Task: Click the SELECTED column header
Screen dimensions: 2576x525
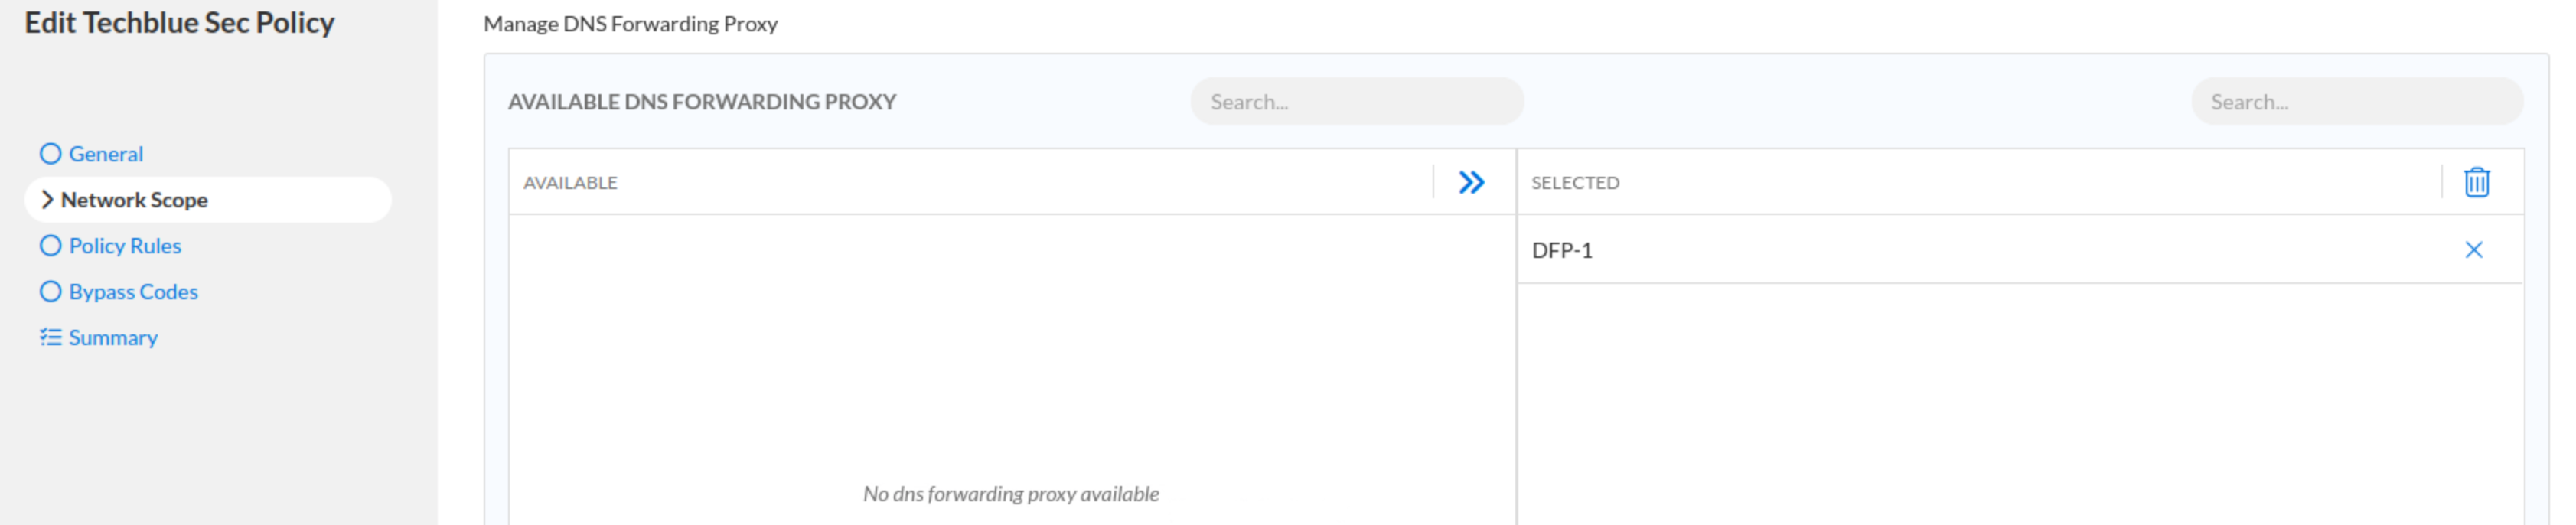Action: click(1575, 183)
